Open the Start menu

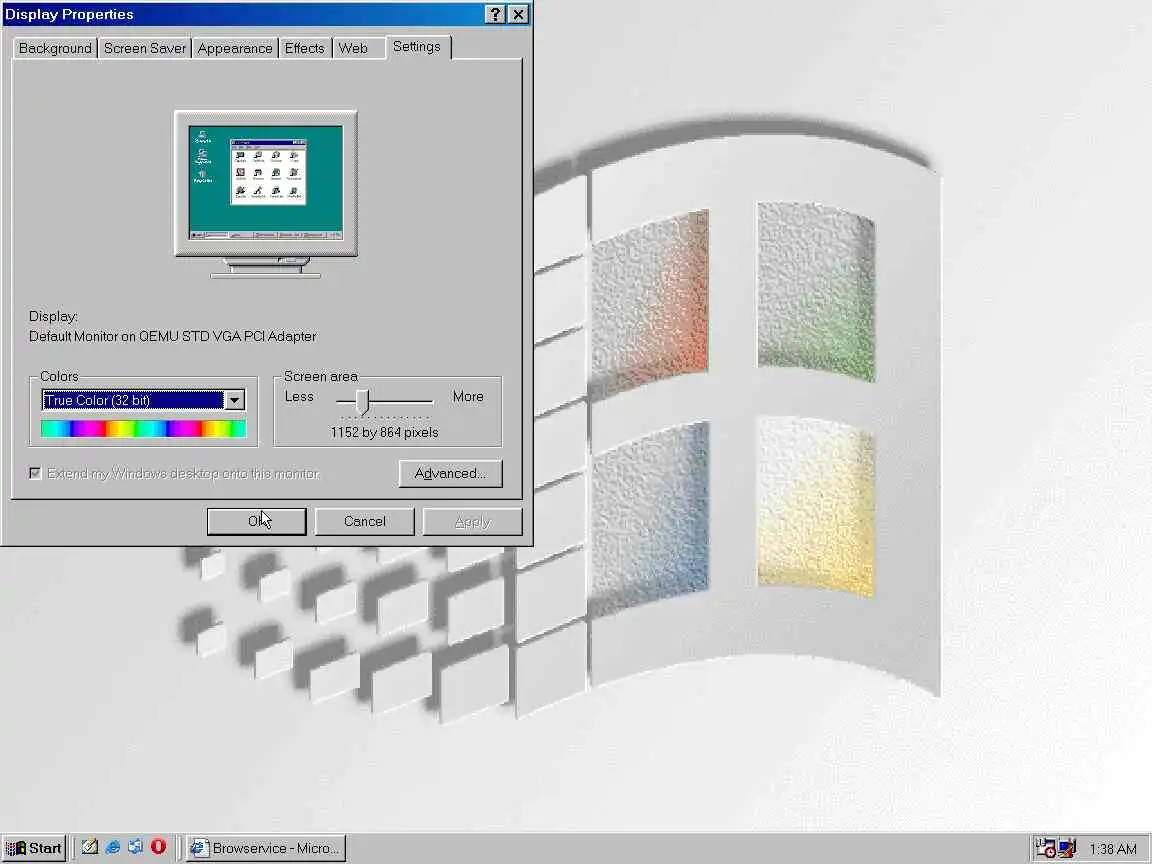coord(34,848)
